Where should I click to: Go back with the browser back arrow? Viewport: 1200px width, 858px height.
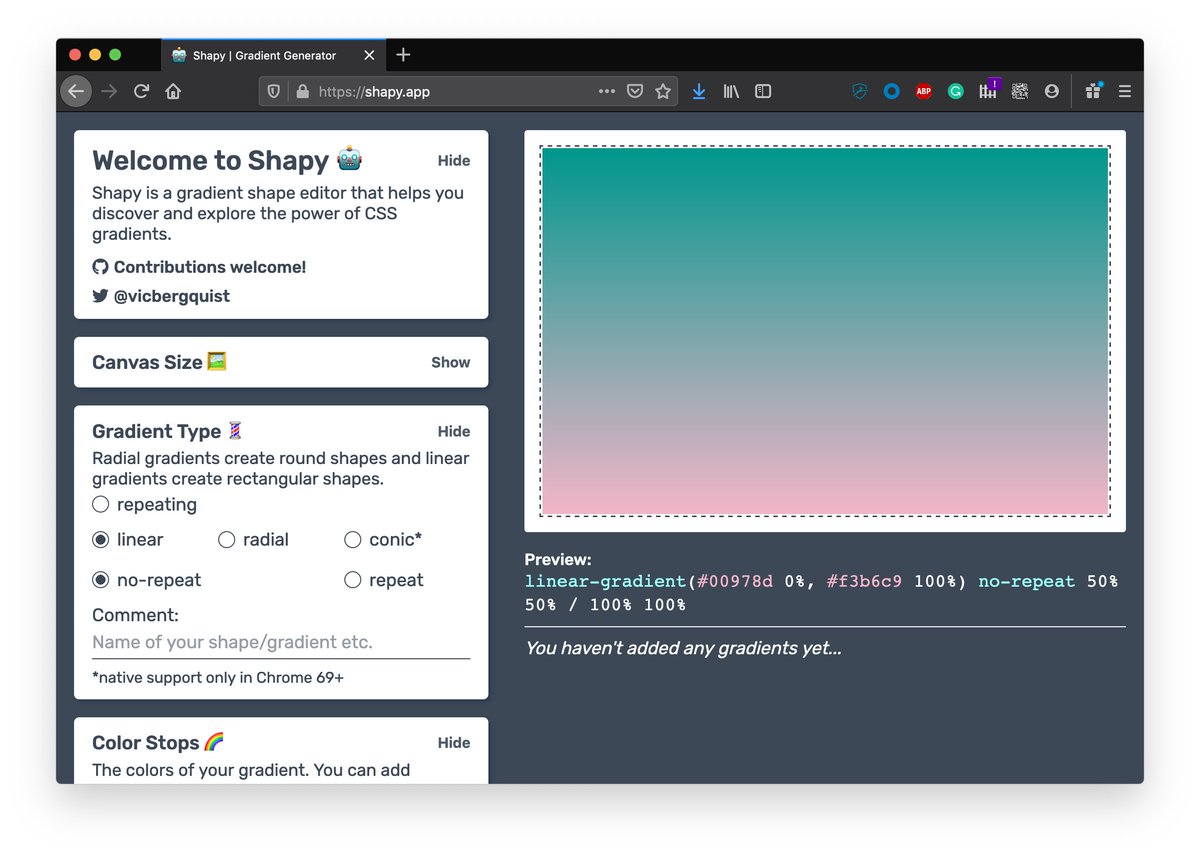coord(76,91)
